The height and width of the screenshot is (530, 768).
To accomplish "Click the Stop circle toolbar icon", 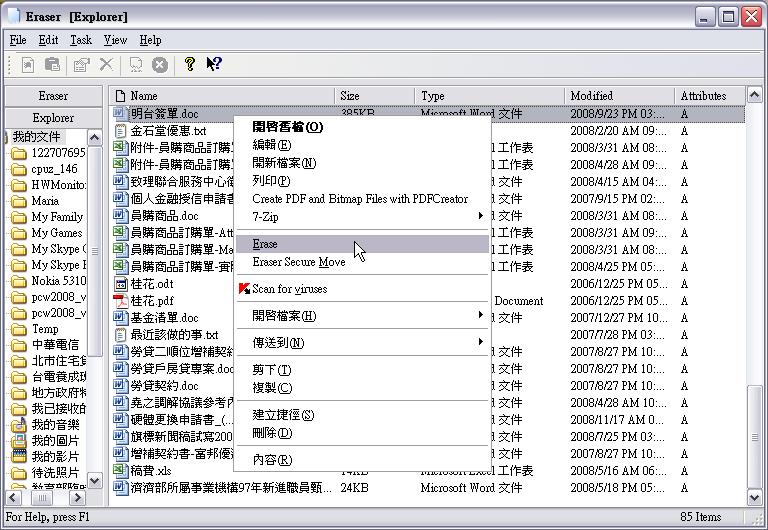I will tap(160, 65).
